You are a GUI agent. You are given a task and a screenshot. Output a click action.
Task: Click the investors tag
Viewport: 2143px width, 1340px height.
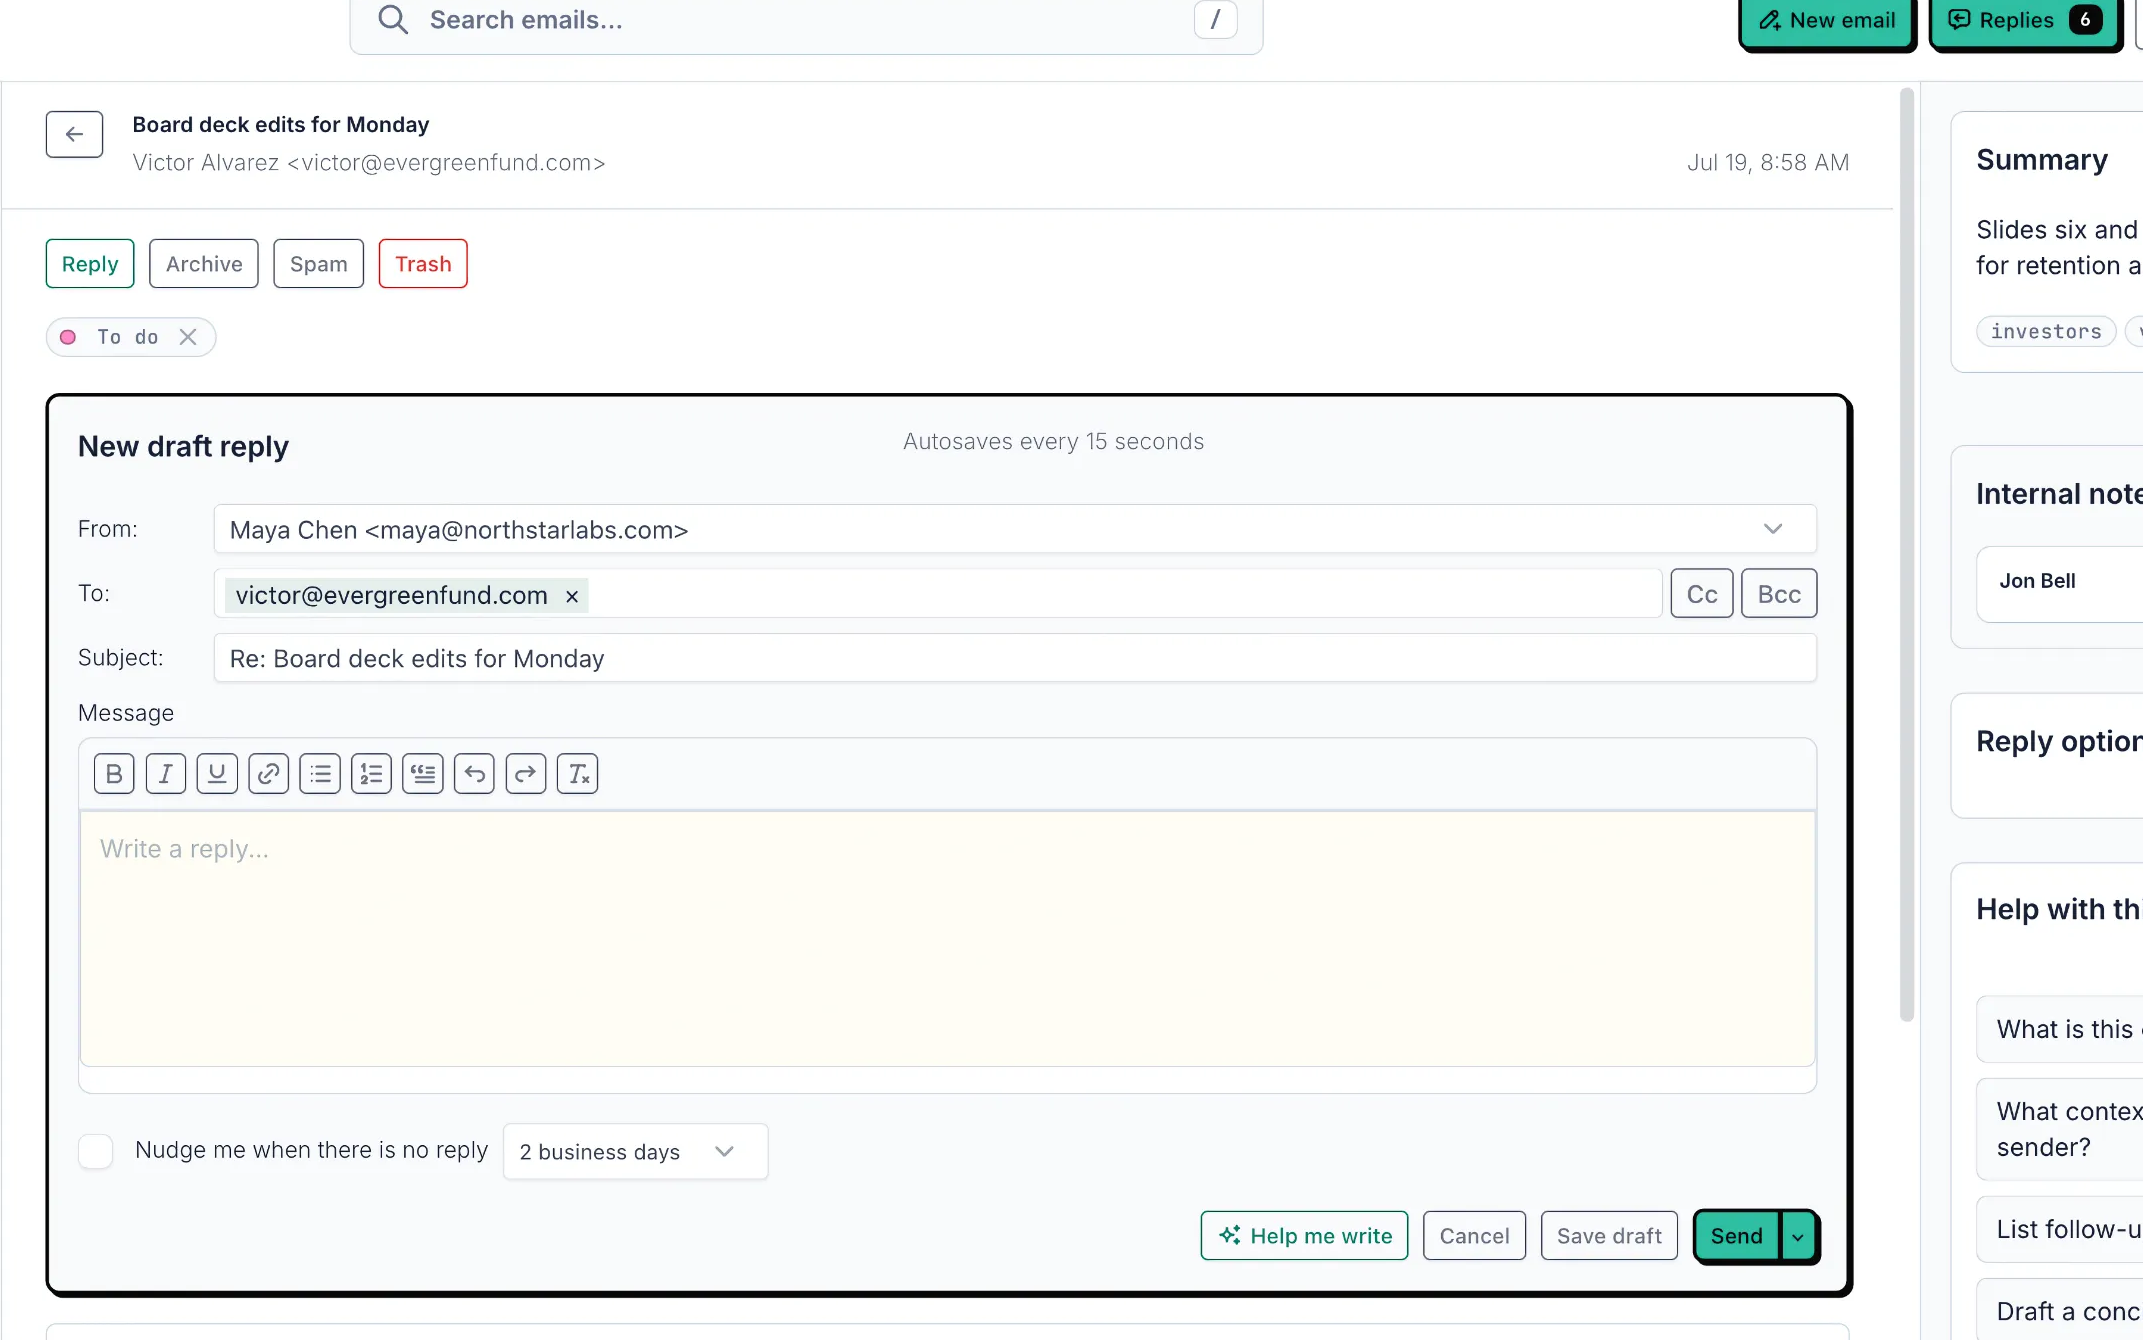2046,332
